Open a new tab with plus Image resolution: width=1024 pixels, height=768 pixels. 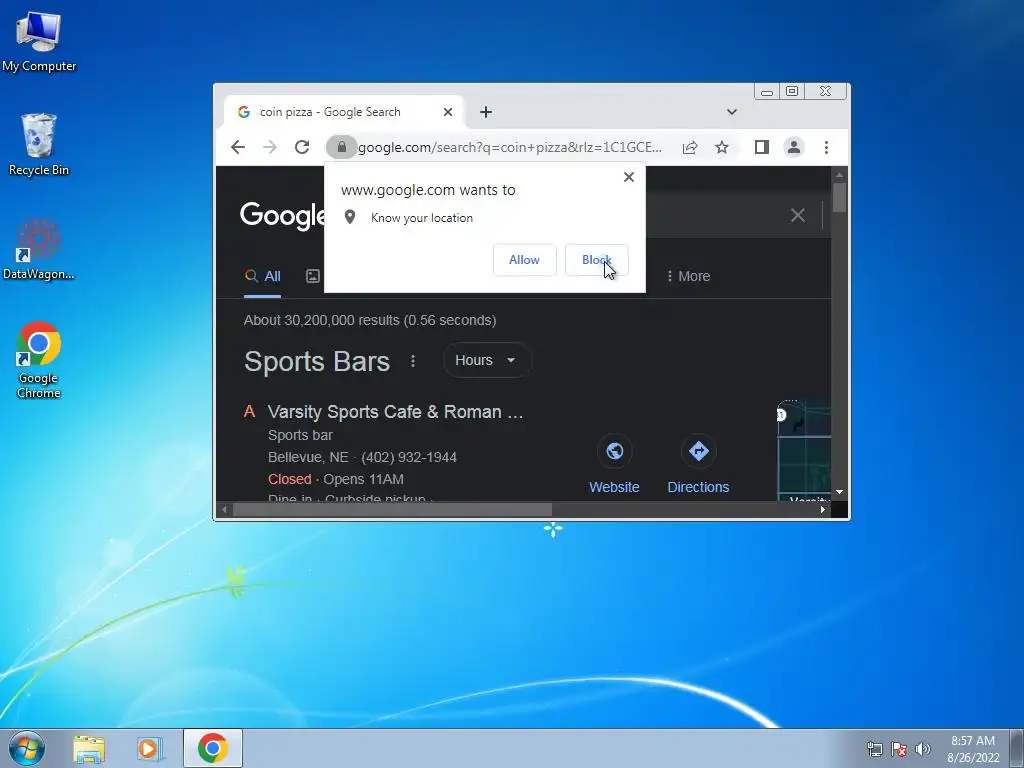486,112
